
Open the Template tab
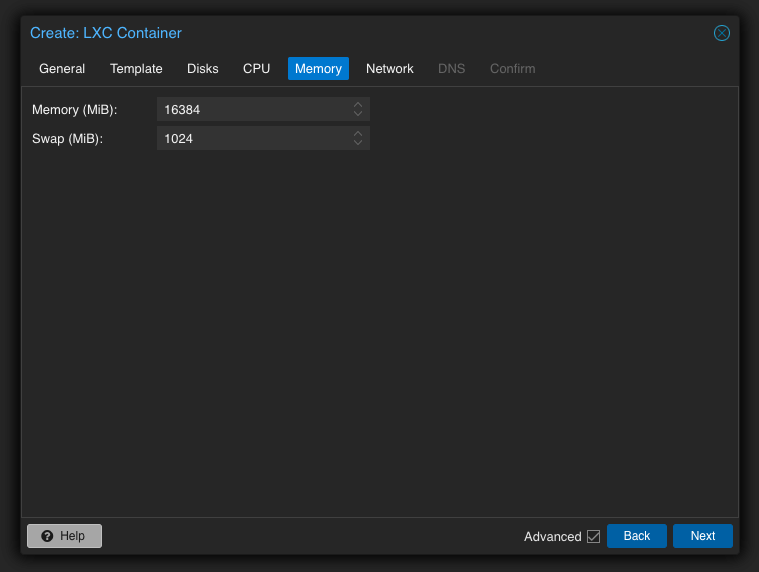[136, 69]
